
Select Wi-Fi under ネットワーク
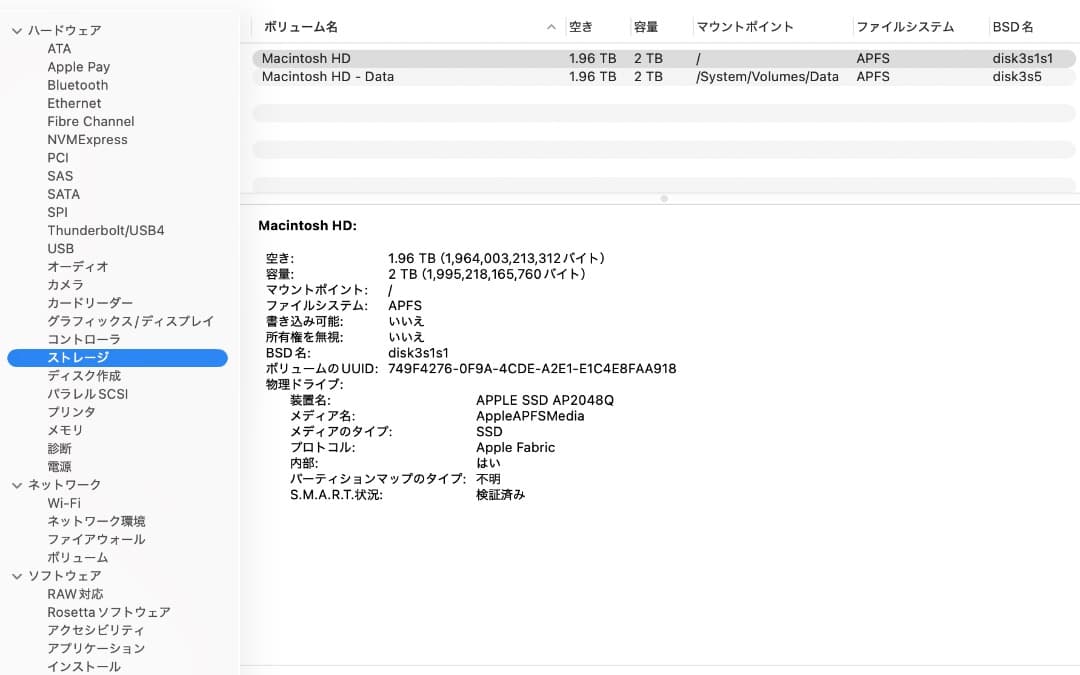click(63, 502)
